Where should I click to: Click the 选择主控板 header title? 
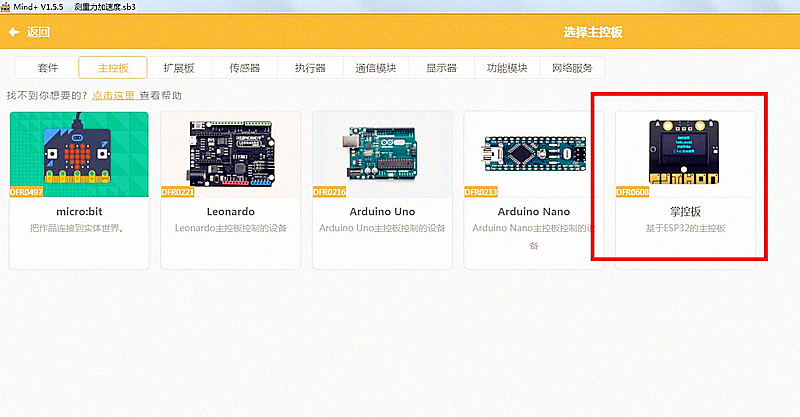coord(593,32)
